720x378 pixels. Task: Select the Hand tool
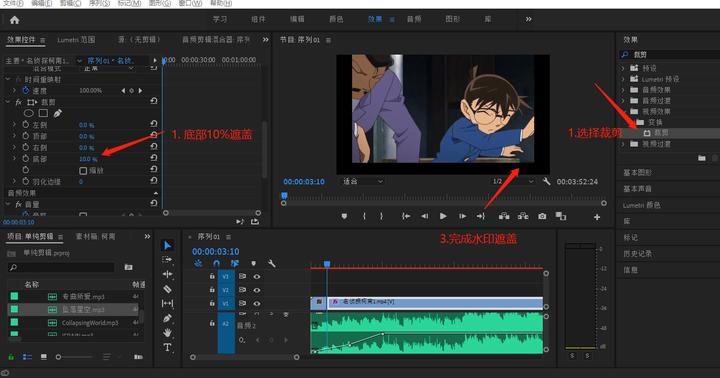coord(168,333)
